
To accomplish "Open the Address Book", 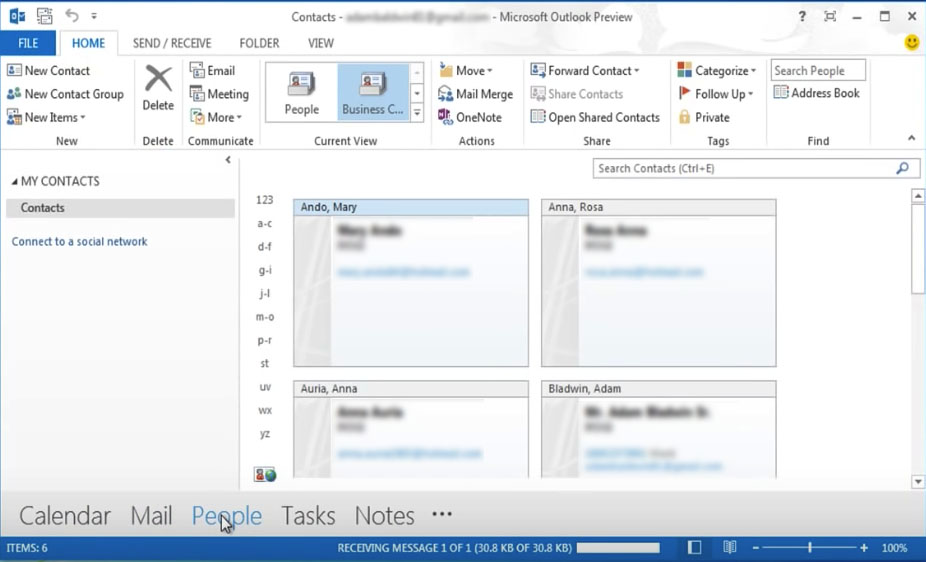I will (817, 93).
